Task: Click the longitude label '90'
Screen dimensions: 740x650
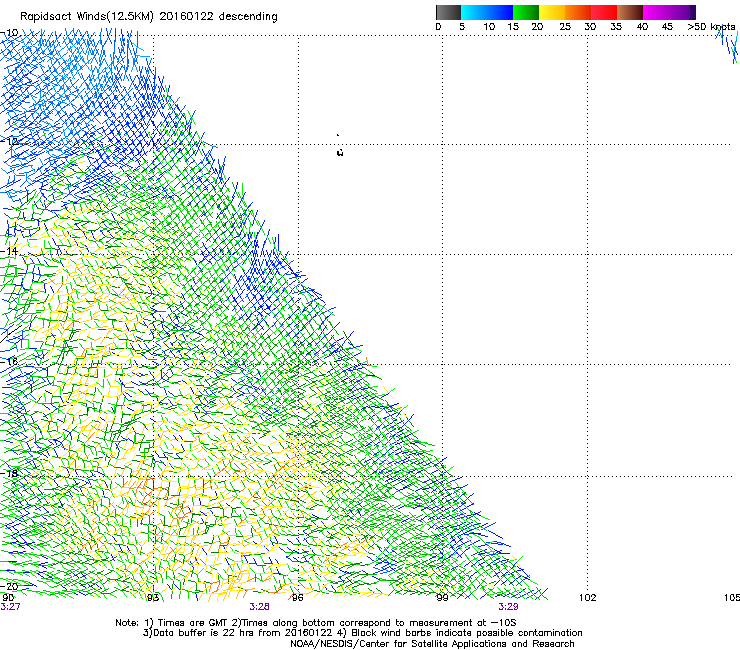Action: tap(8, 597)
